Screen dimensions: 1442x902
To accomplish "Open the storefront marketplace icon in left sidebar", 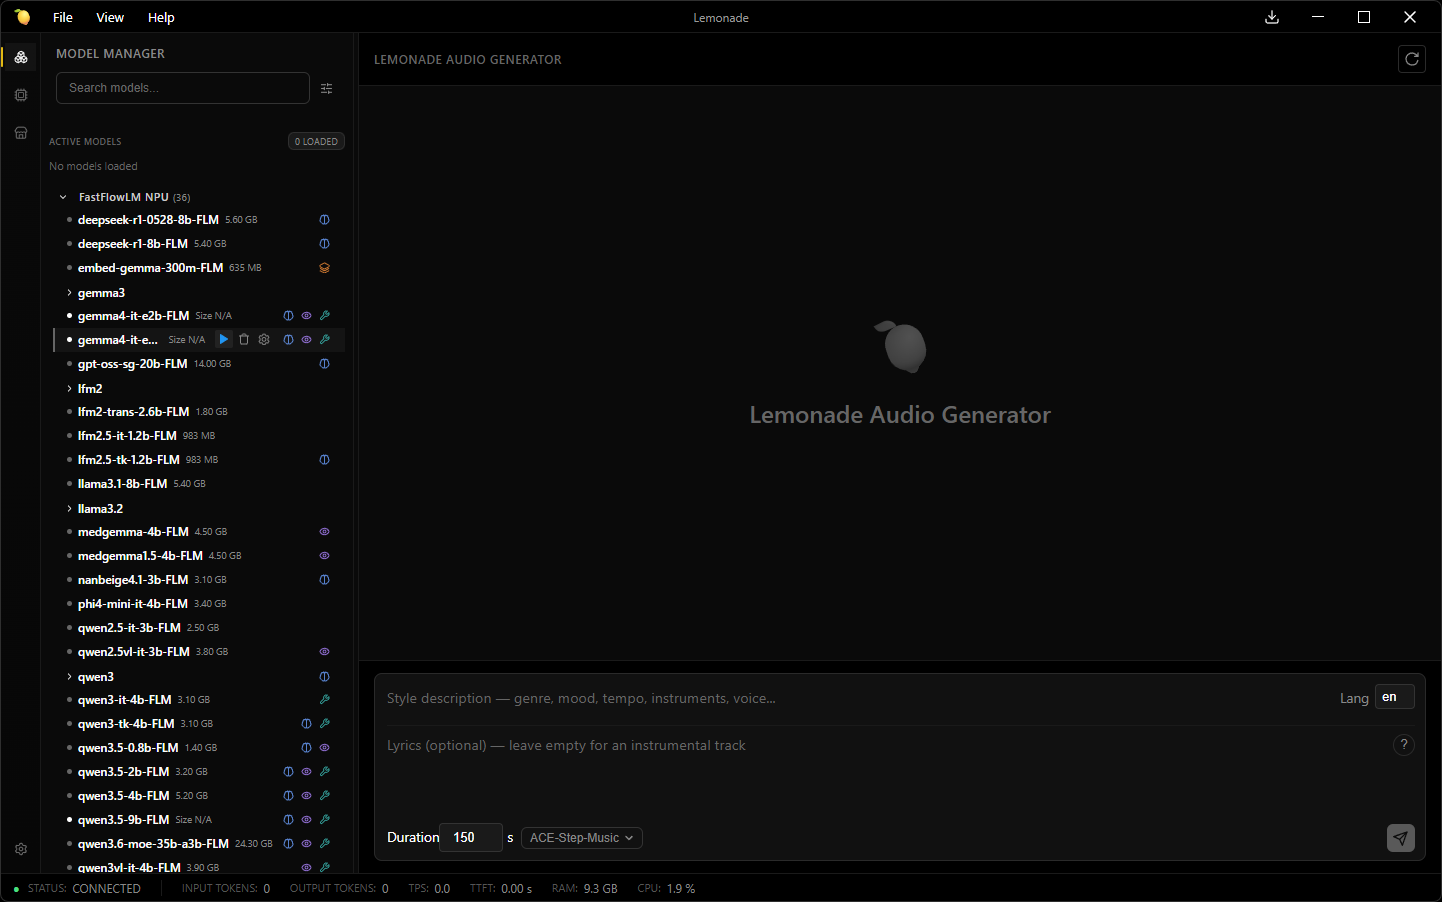I will tap(21, 133).
